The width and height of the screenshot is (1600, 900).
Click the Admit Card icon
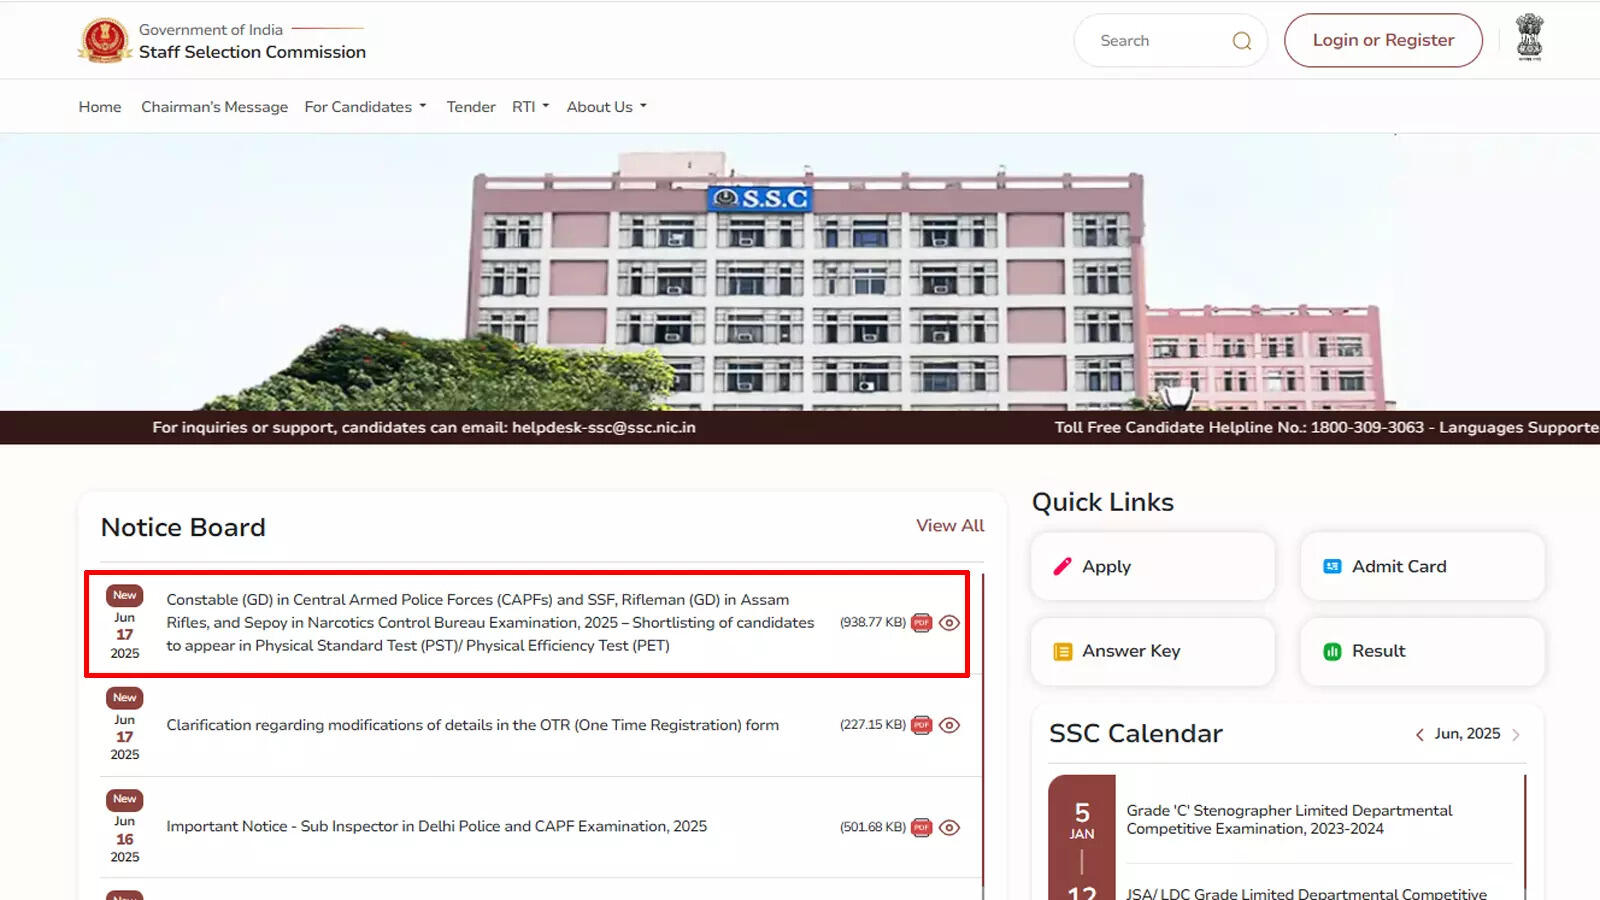[1331, 566]
